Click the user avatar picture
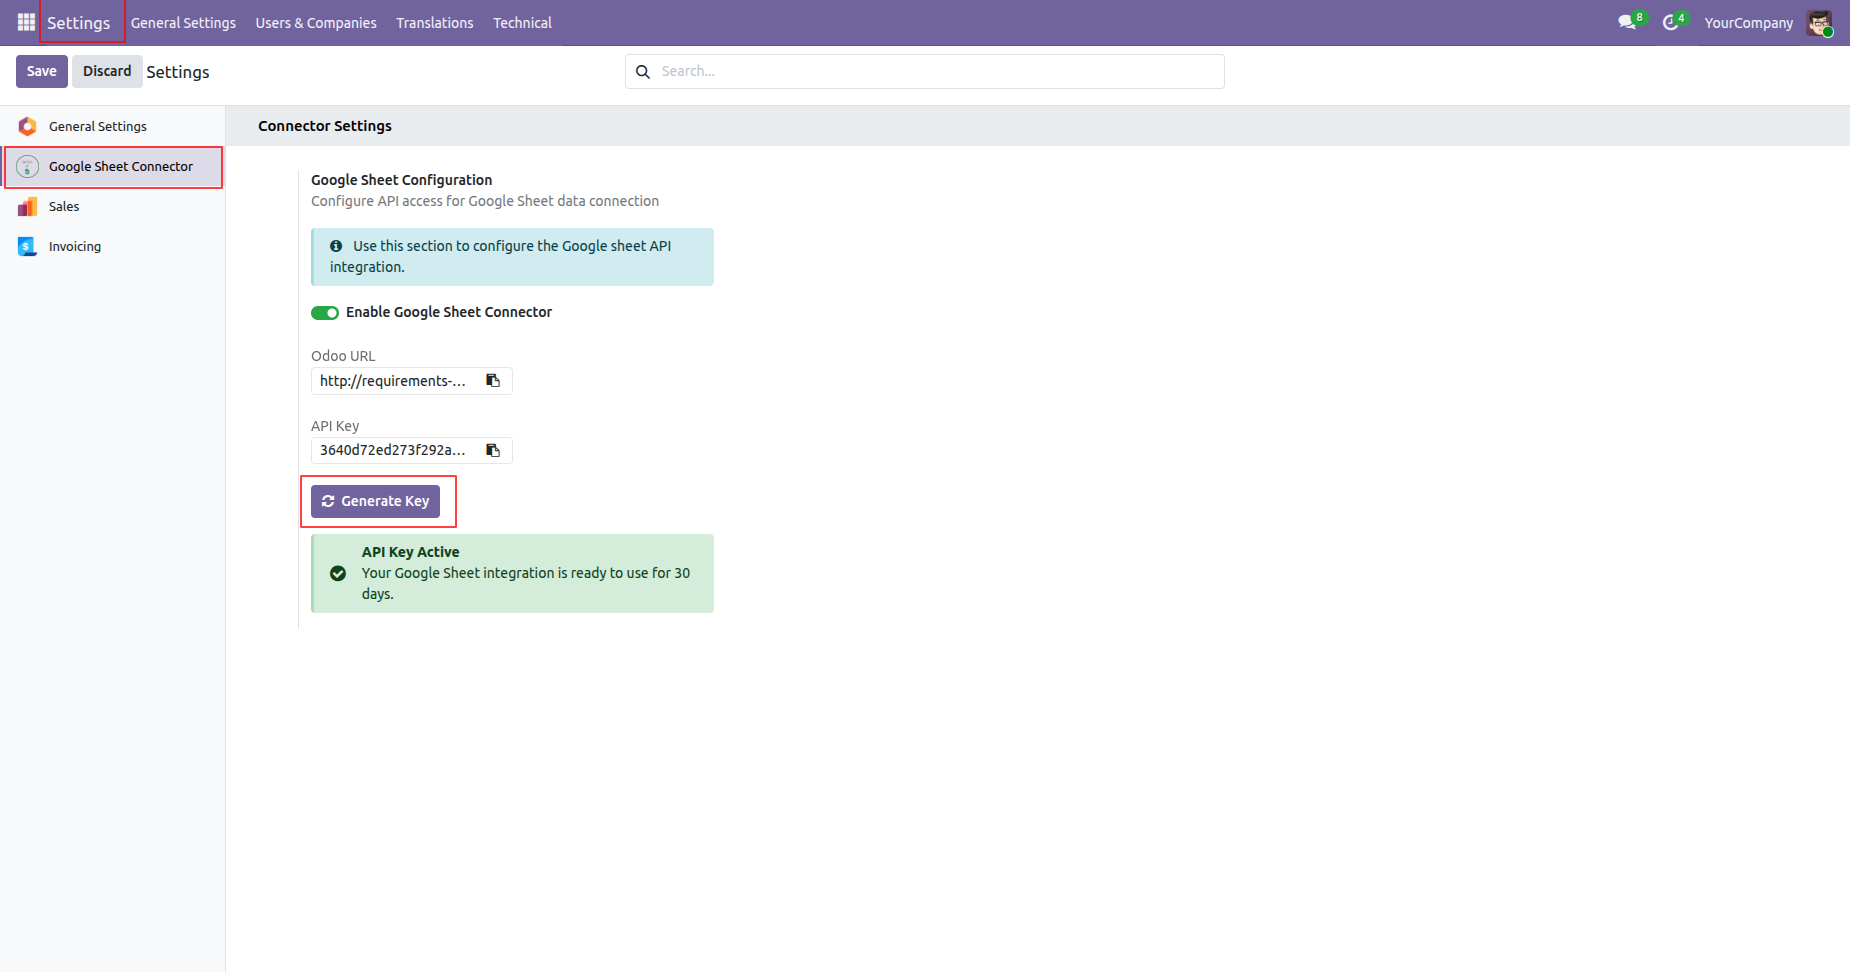 [x=1819, y=22]
